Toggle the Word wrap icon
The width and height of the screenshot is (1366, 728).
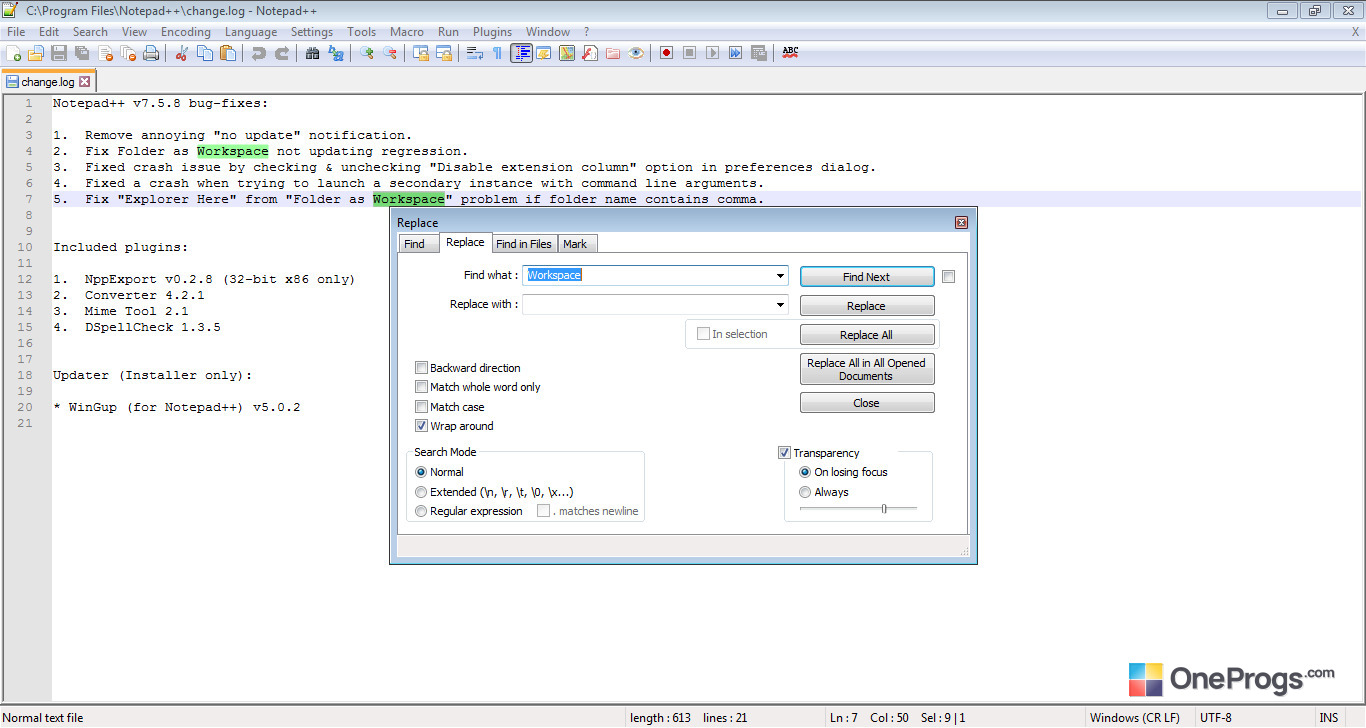click(x=474, y=53)
